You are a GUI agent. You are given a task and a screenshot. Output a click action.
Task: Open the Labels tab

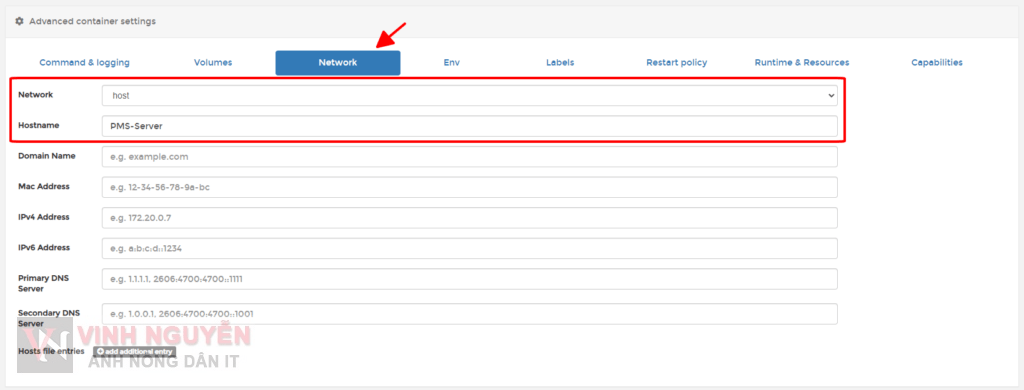tap(560, 63)
